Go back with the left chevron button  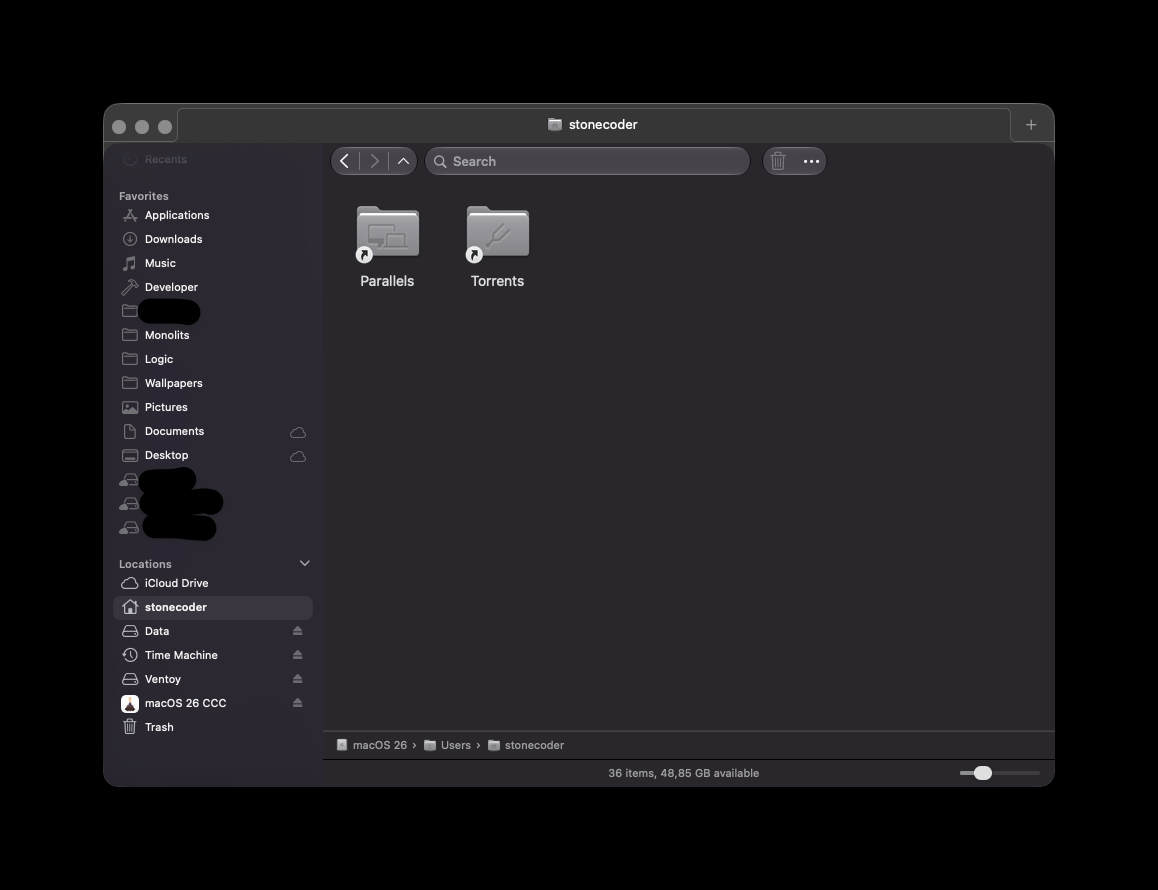(x=345, y=161)
